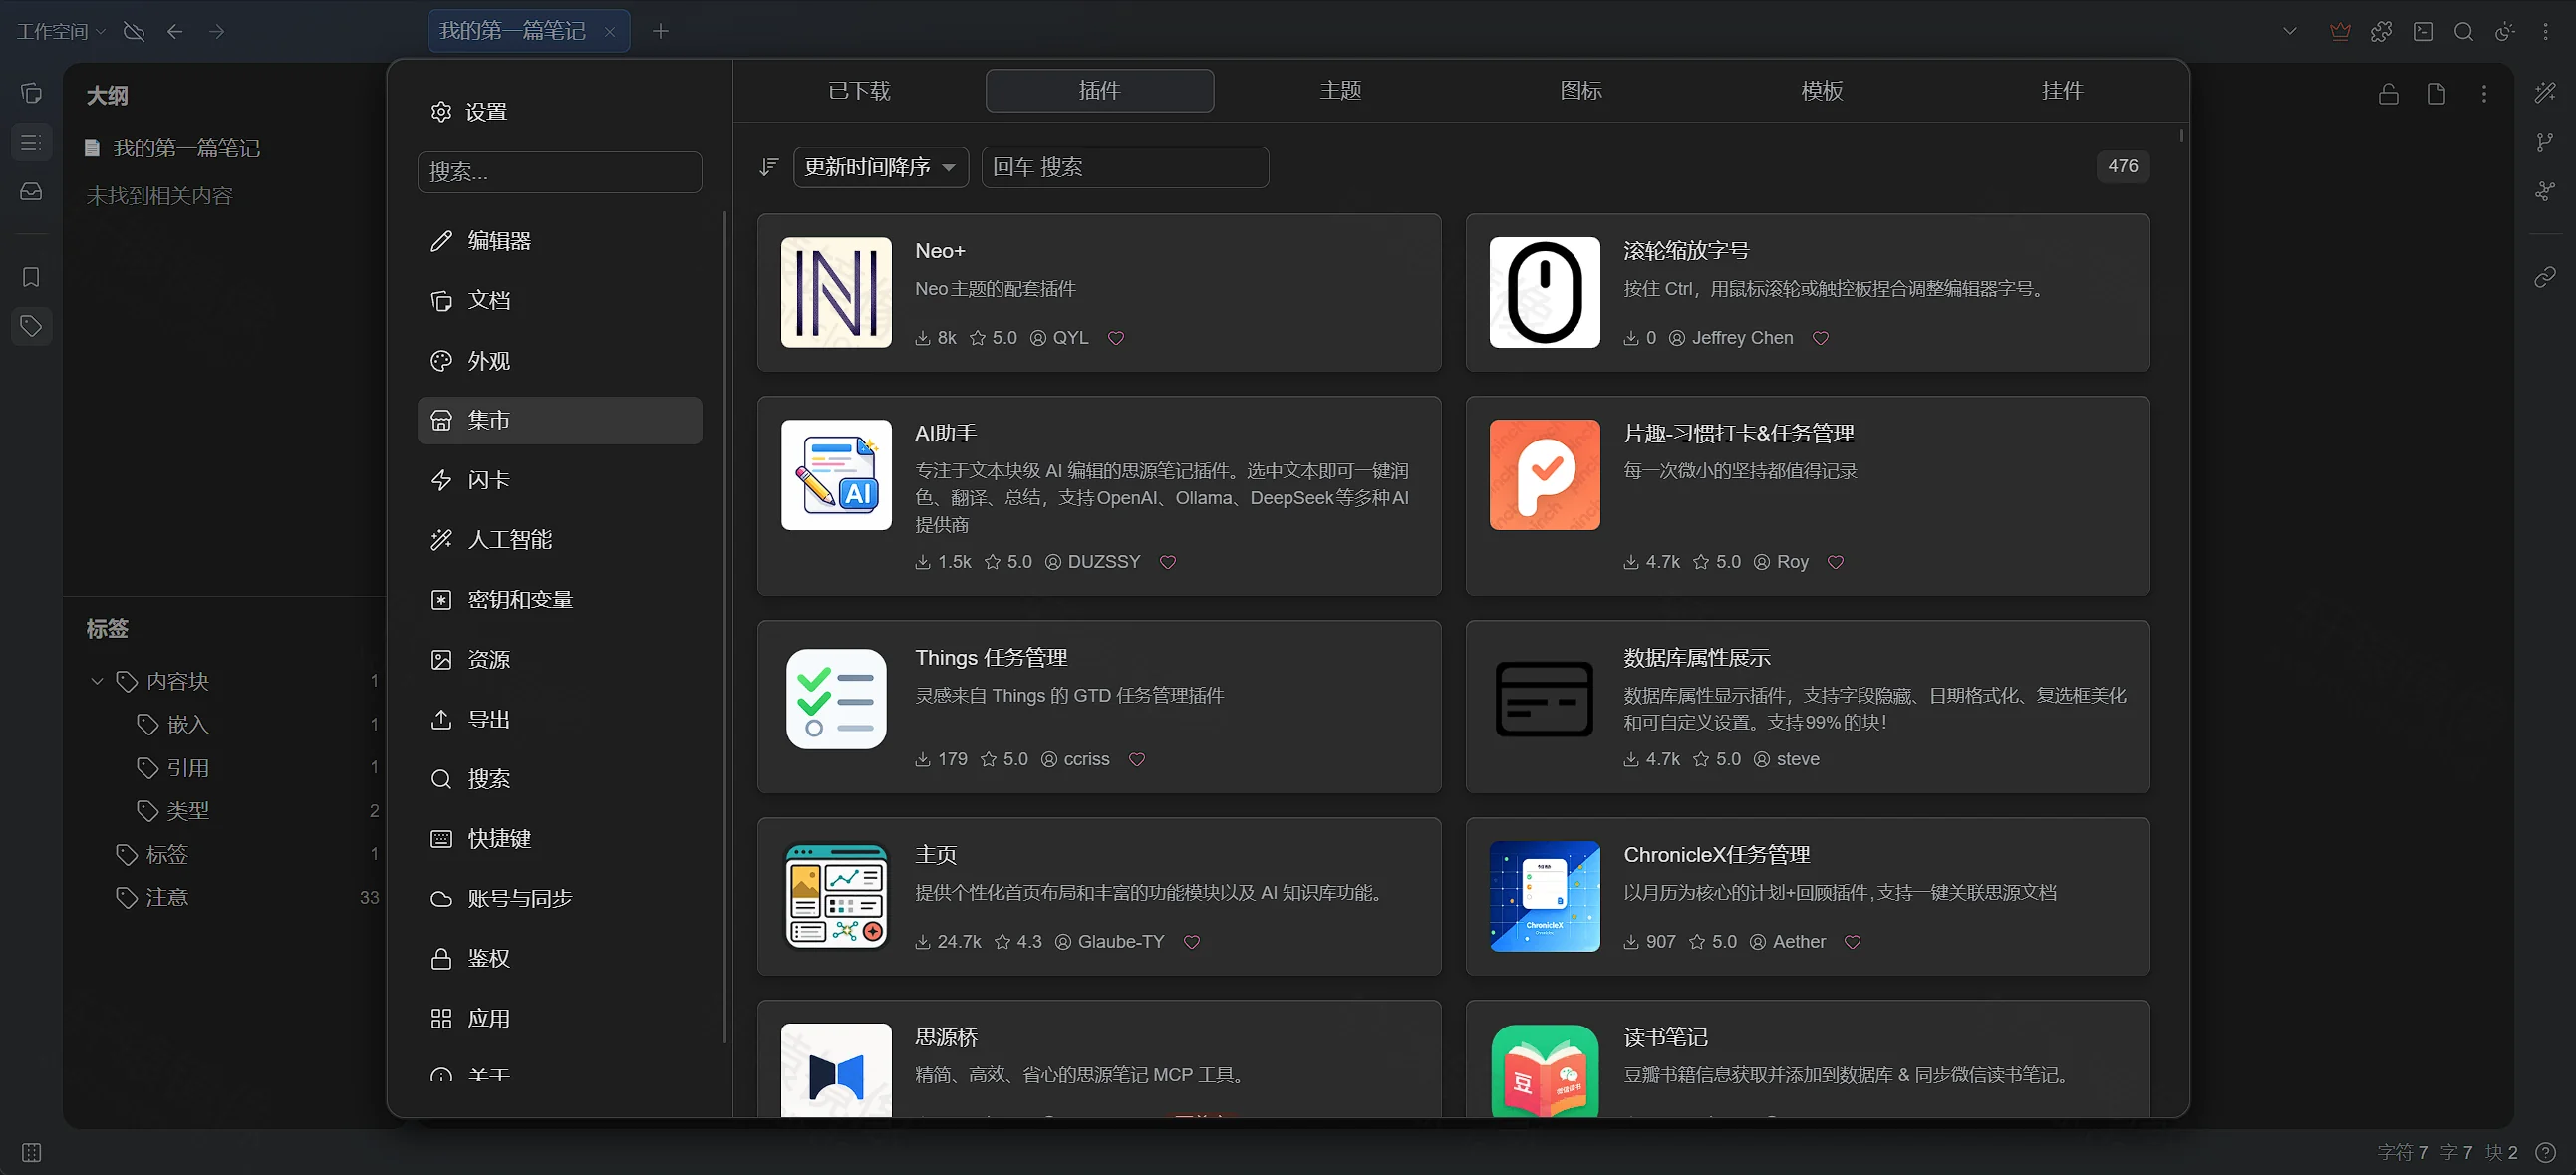Image resolution: width=2576 pixels, height=1175 pixels.
Task: Close the 我的第一篇笔记 tab
Action: [x=610, y=32]
